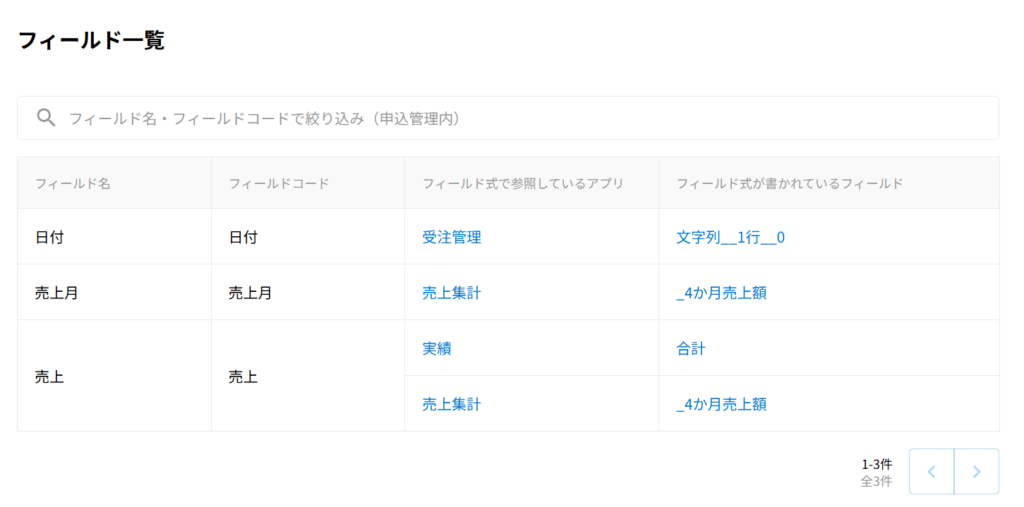Click フィールド式が書かれているフィールド column header

pyautogui.click(x=790, y=183)
